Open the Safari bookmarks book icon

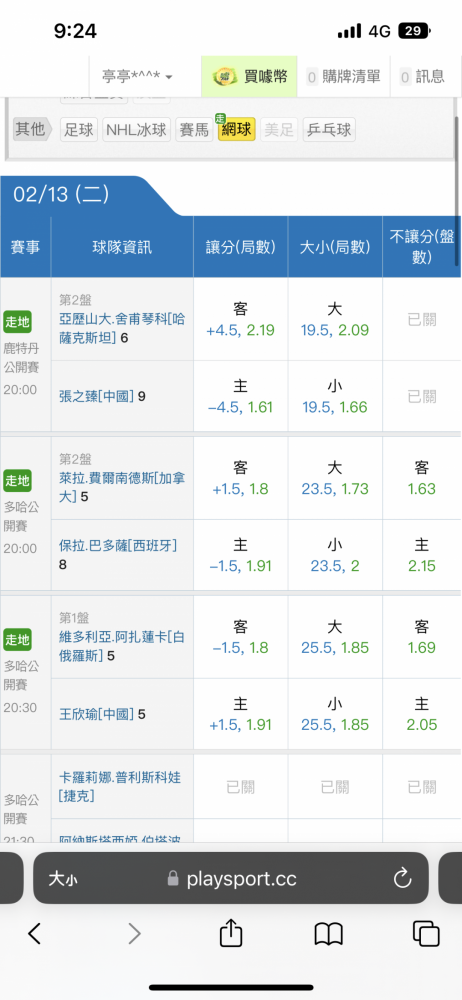pos(329,934)
